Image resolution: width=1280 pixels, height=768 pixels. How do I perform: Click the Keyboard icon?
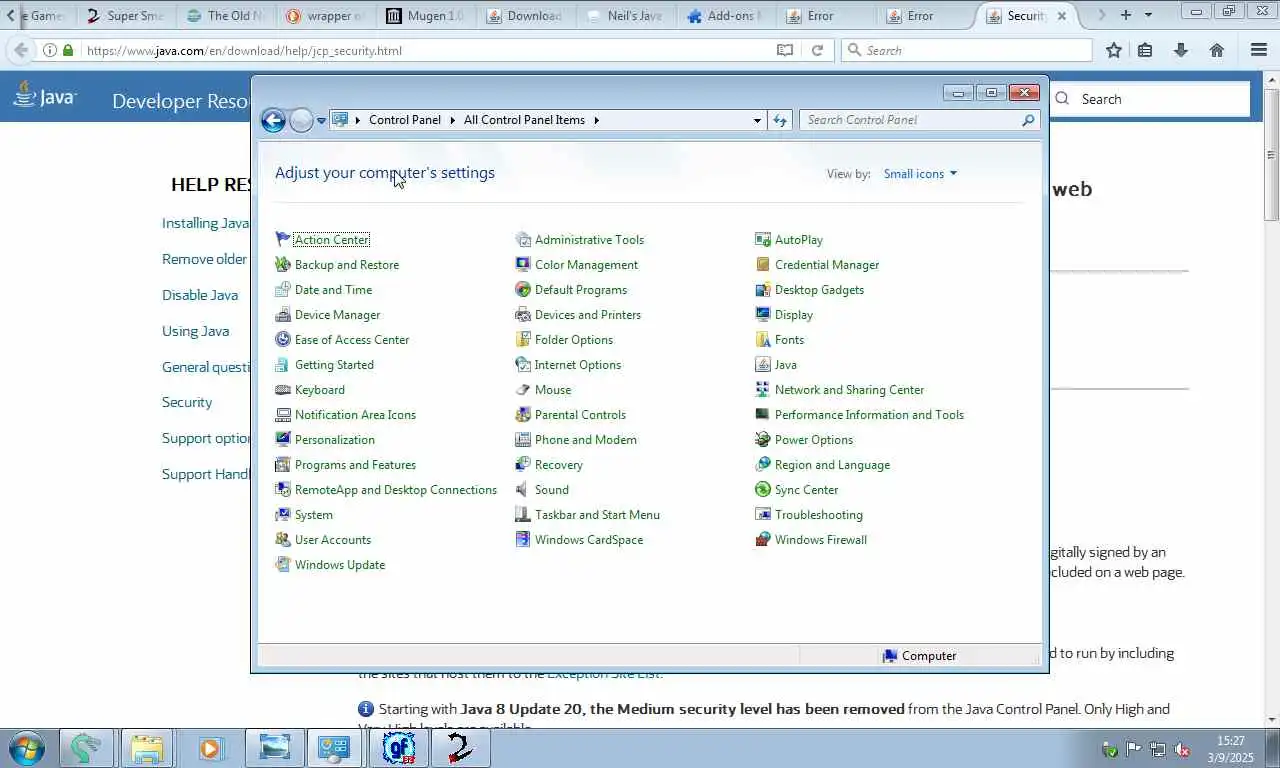pyautogui.click(x=283, y=390)
